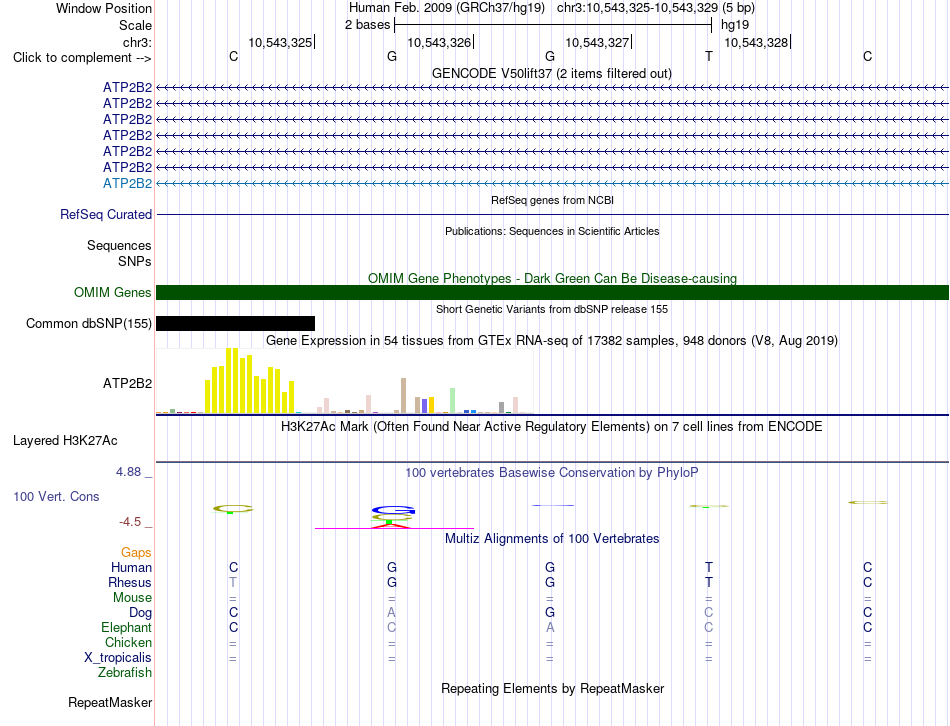
Task: Click the T base in the complement row
Action: pos(708,56)
